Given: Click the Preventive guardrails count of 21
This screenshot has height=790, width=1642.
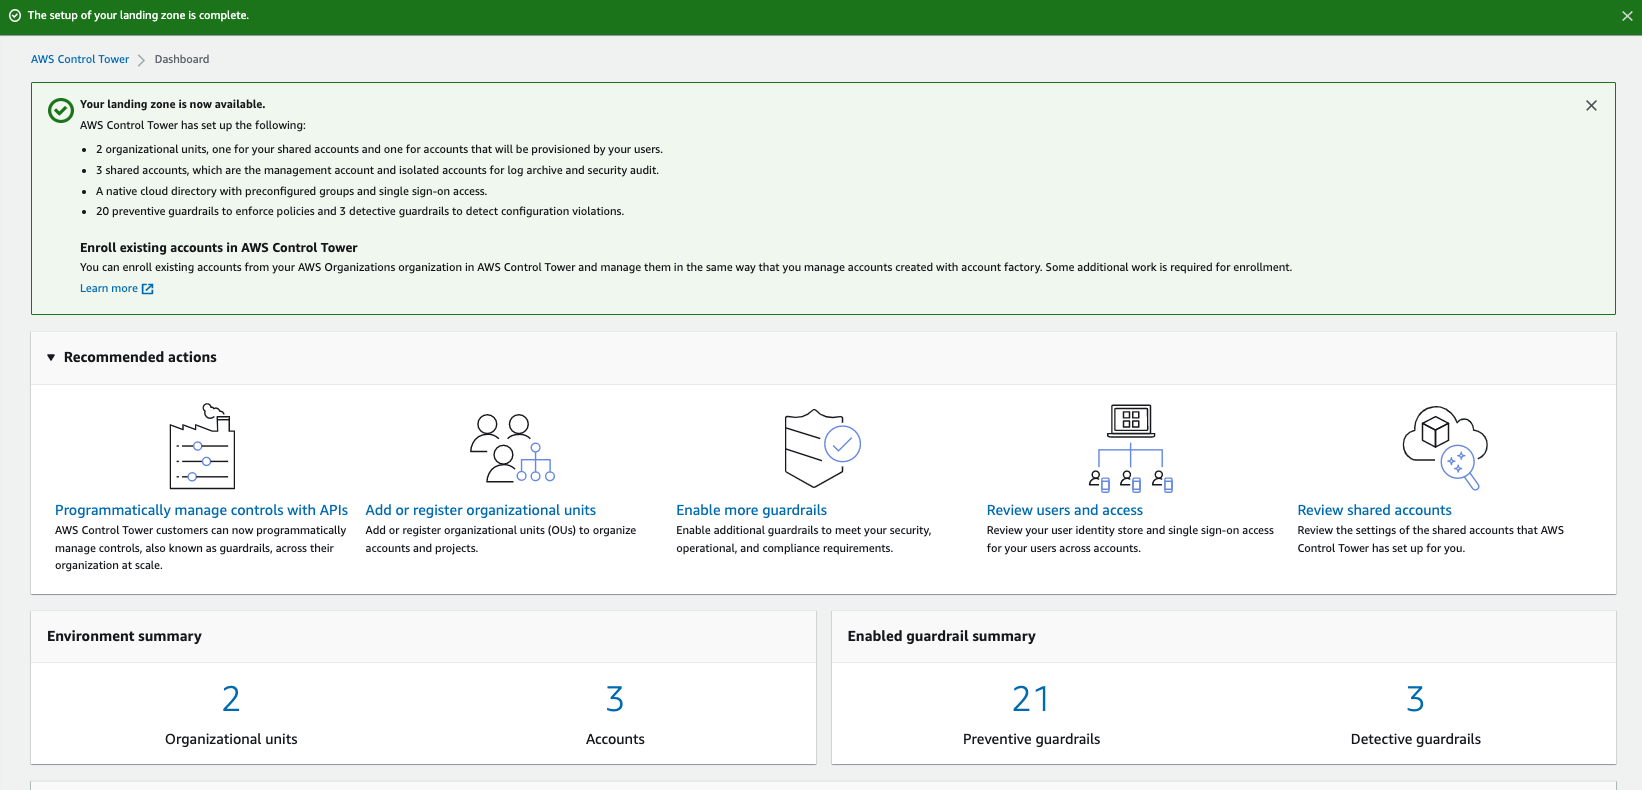Looking at the screenshot, I should click(1031, 699).
